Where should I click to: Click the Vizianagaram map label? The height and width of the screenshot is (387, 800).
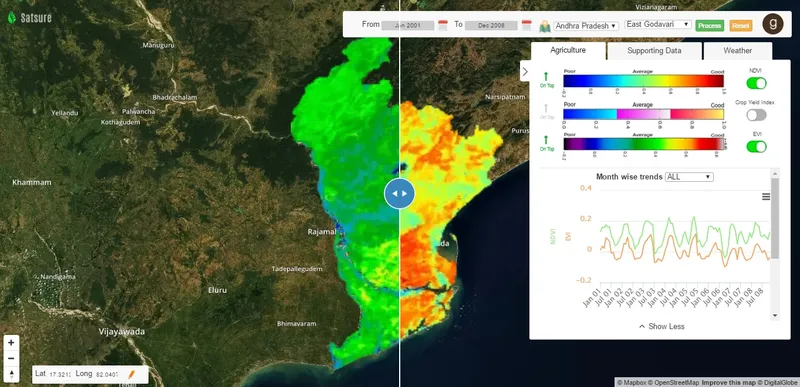(657, 7)
